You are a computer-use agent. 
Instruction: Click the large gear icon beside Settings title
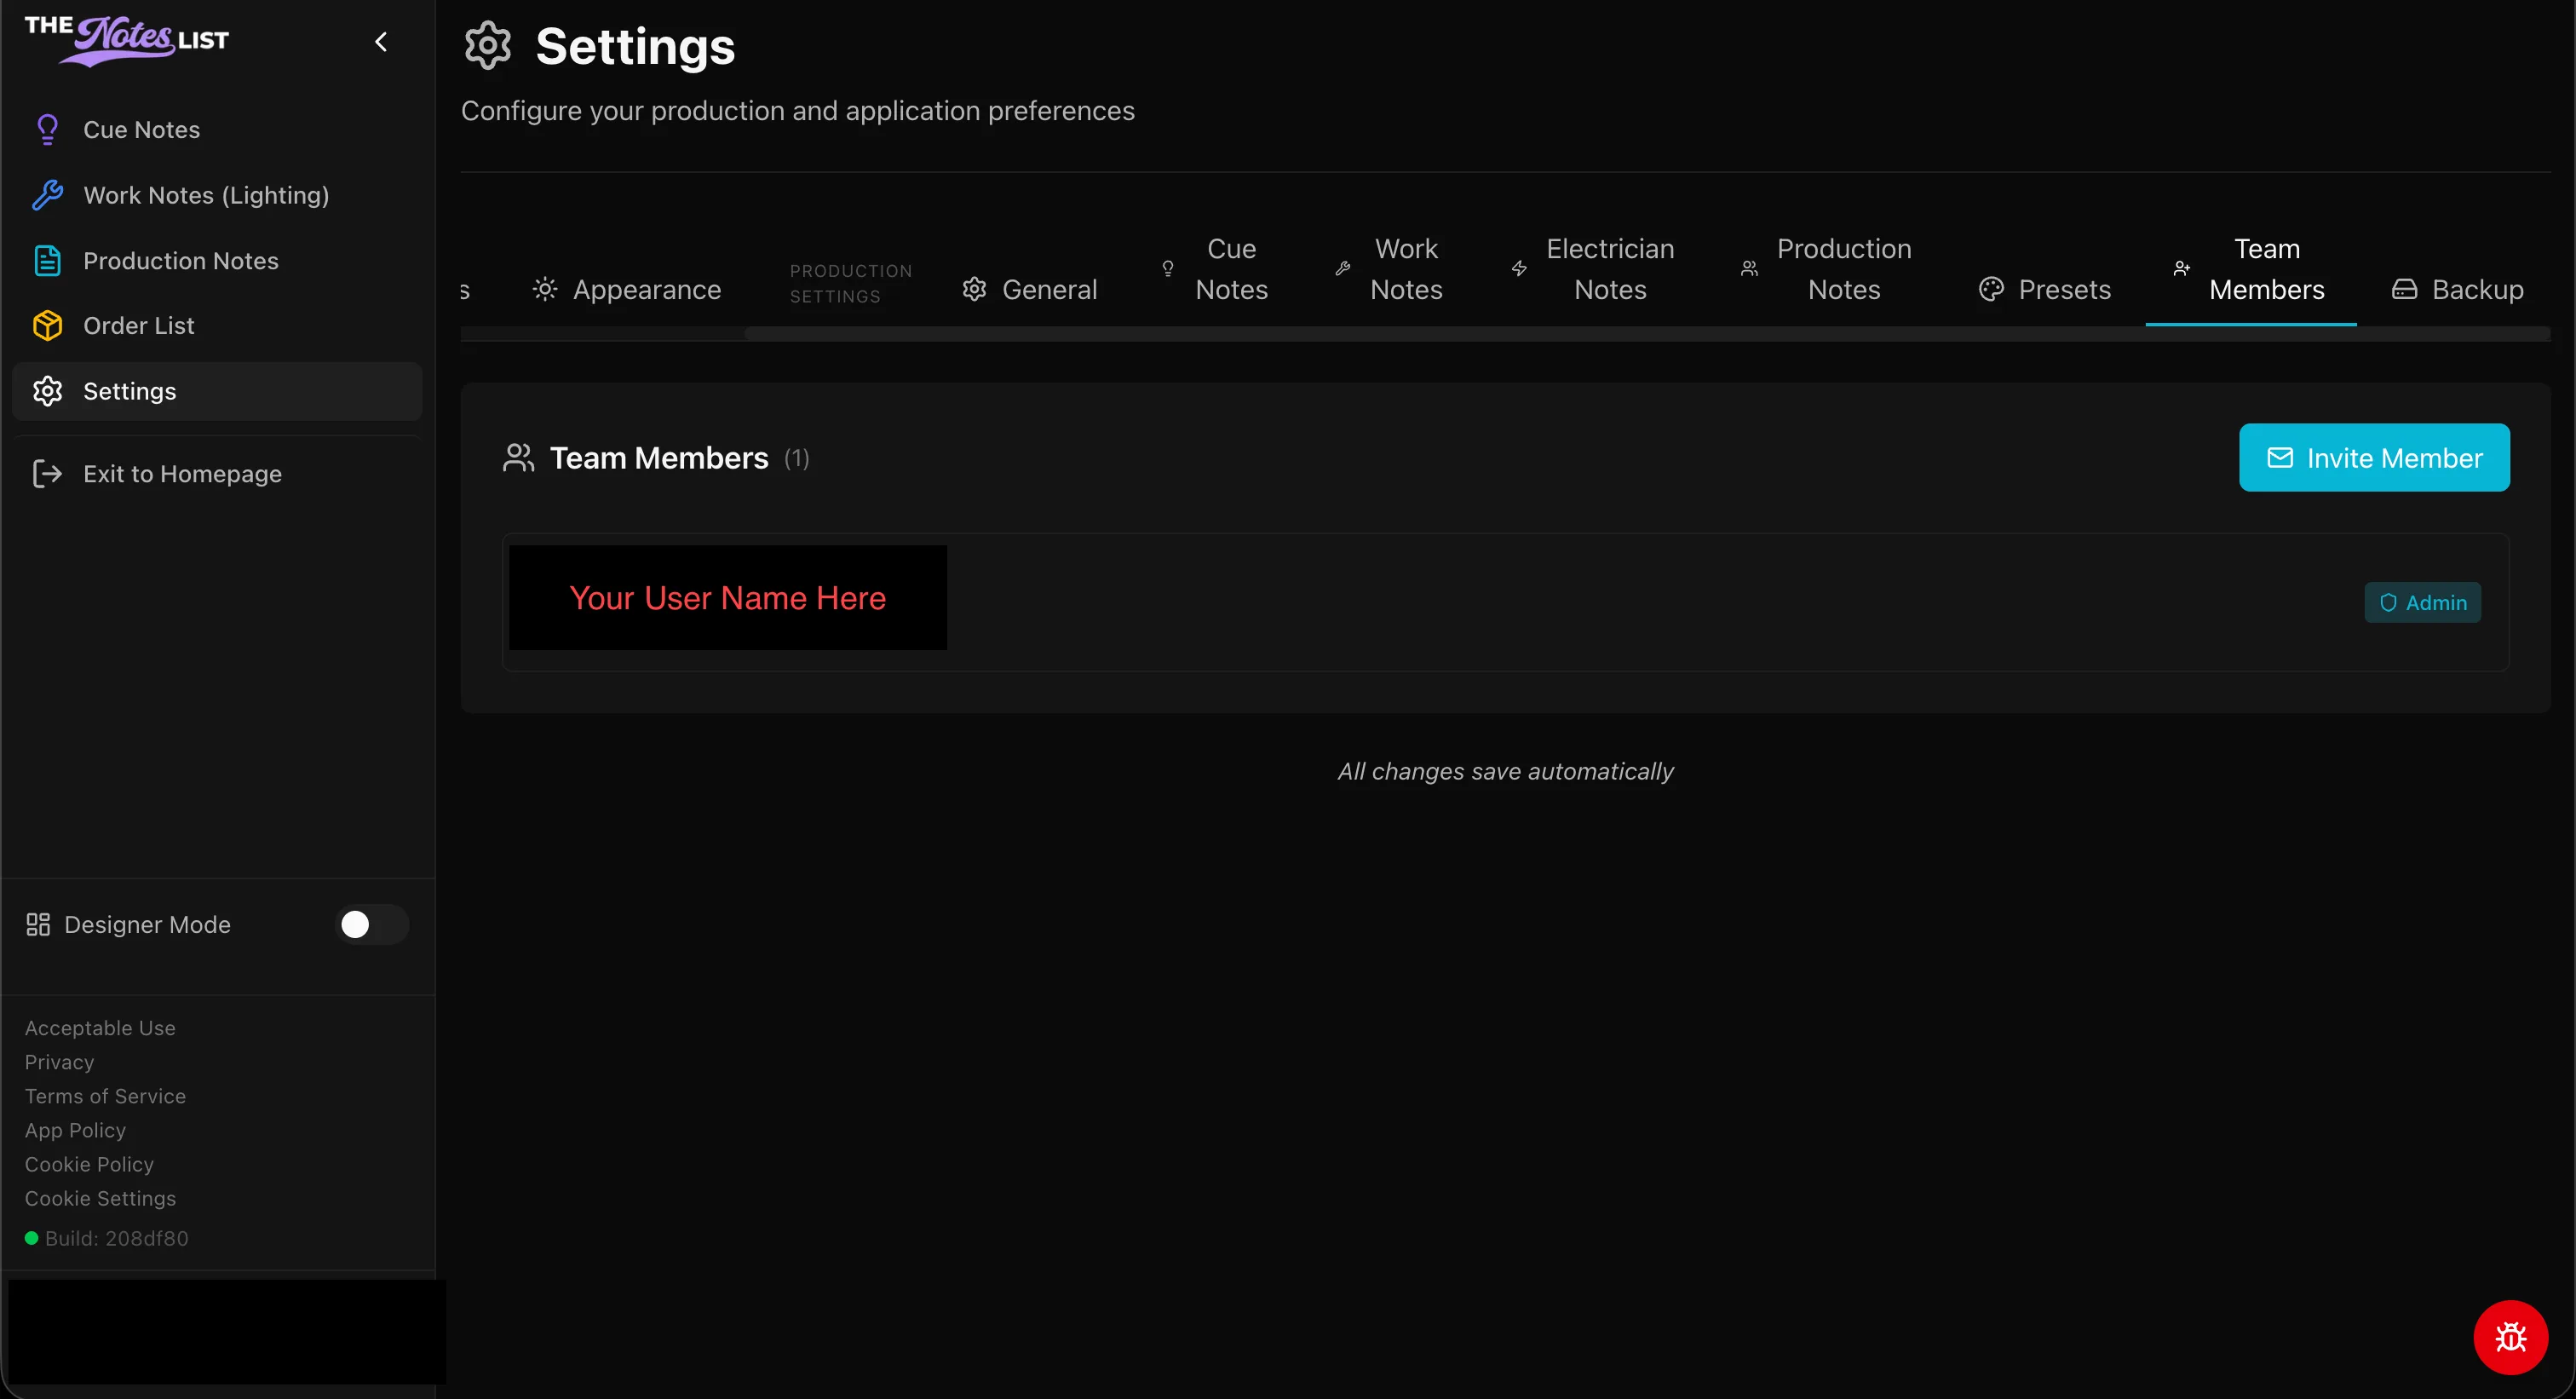(x=488, y=46)
